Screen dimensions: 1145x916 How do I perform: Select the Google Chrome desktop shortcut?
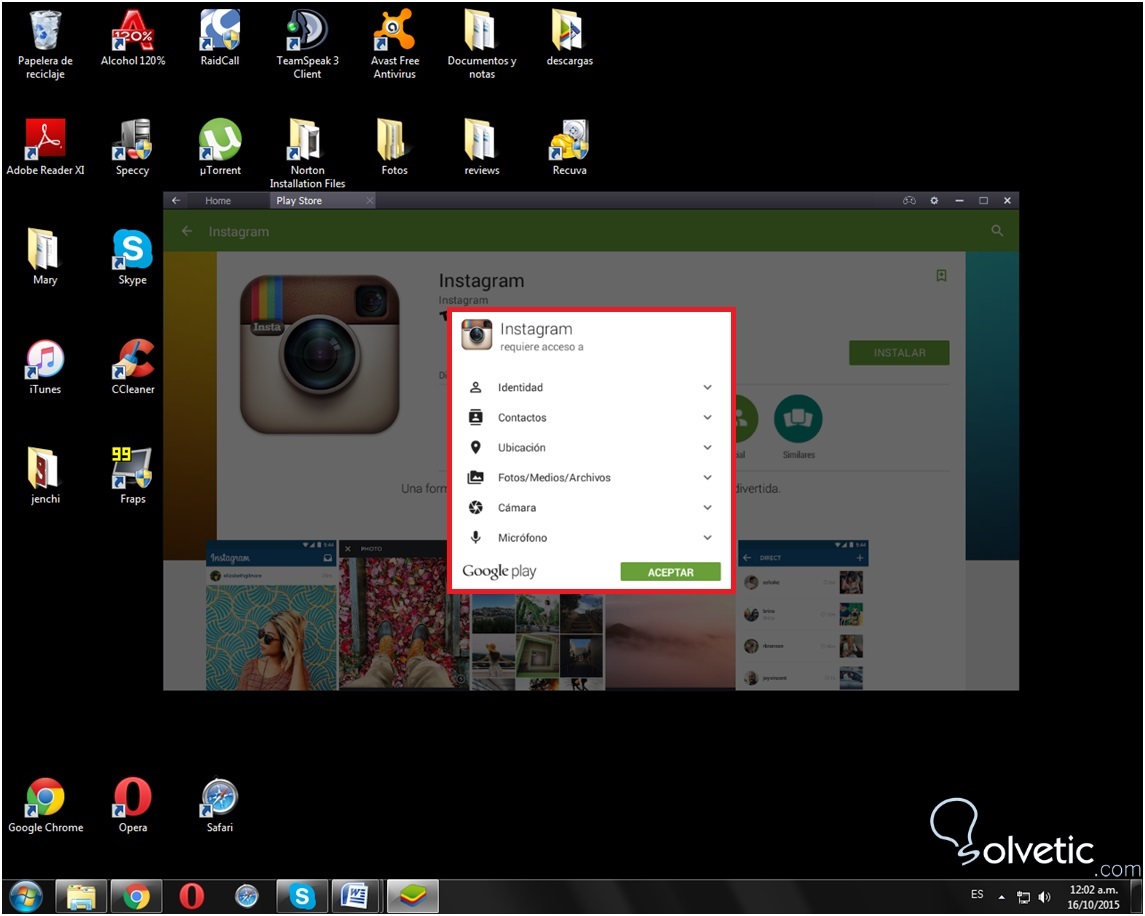click(x=45, y=804)
